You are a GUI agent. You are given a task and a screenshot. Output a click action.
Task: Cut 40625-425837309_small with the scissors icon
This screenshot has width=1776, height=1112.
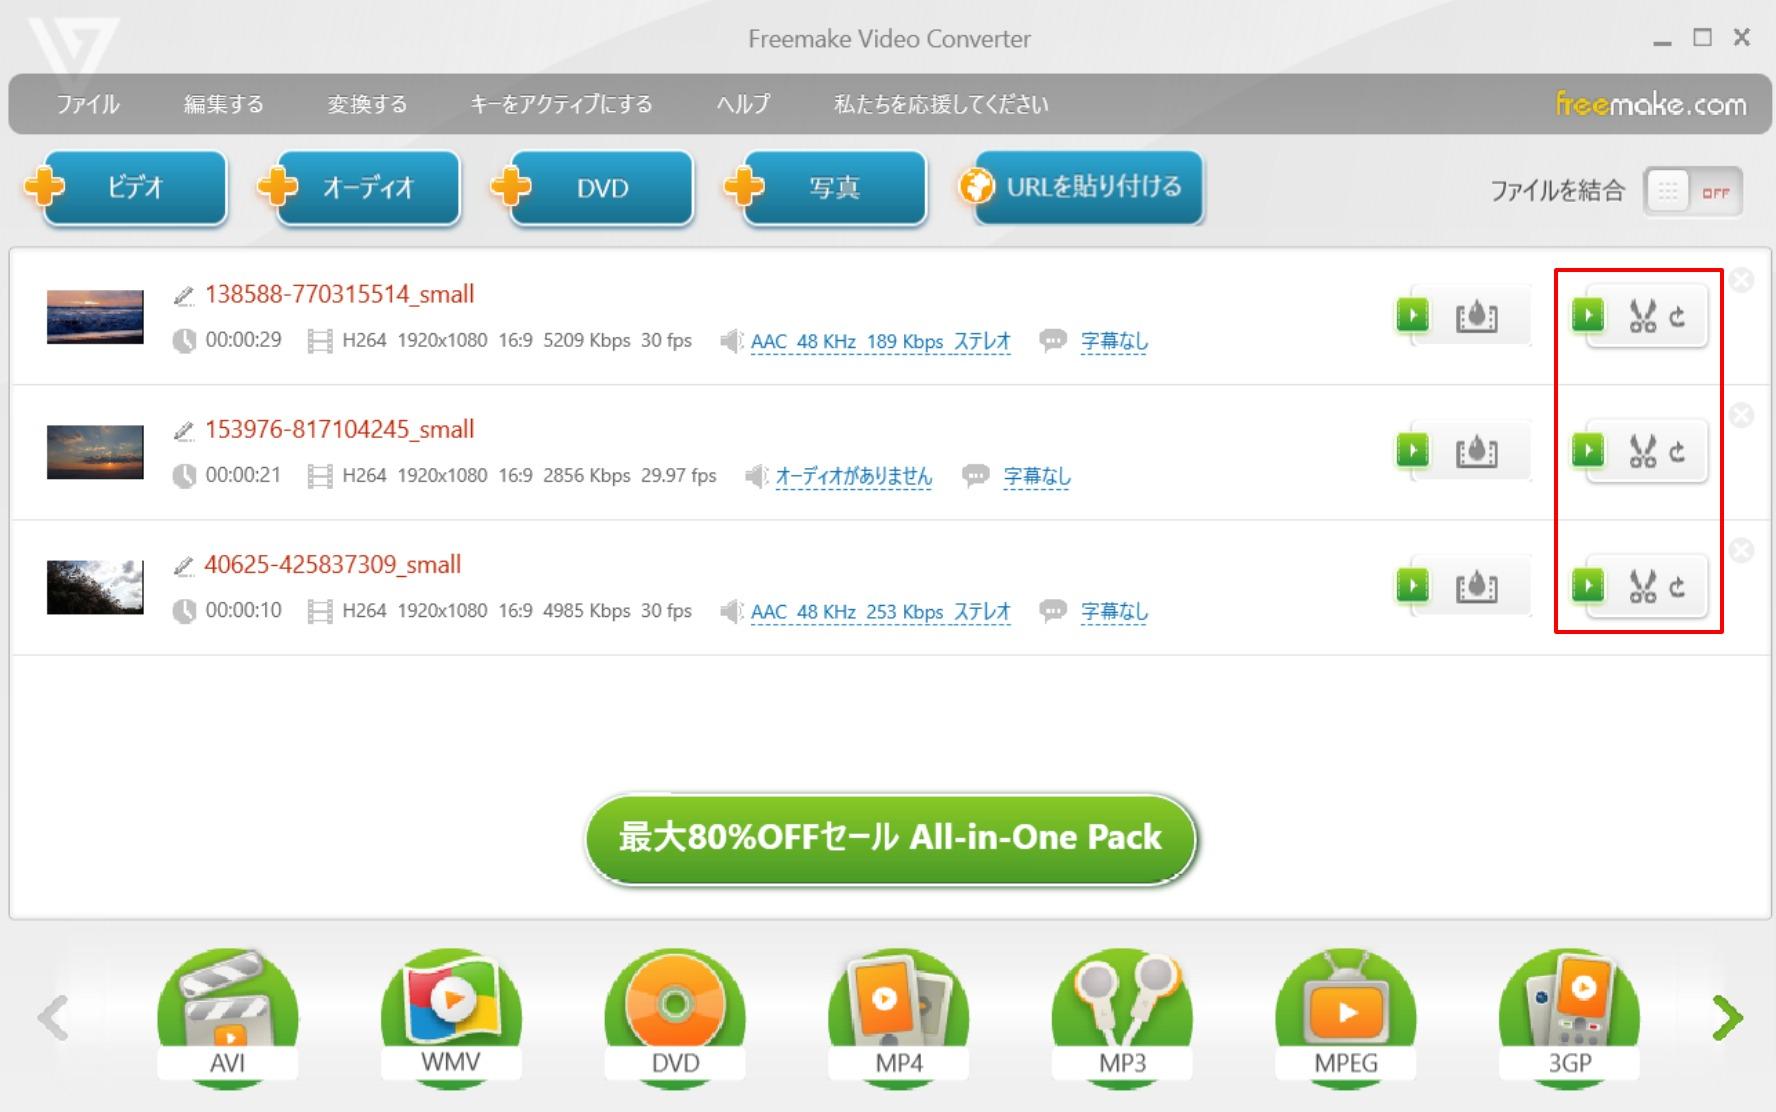click(x=1642, y=587)
